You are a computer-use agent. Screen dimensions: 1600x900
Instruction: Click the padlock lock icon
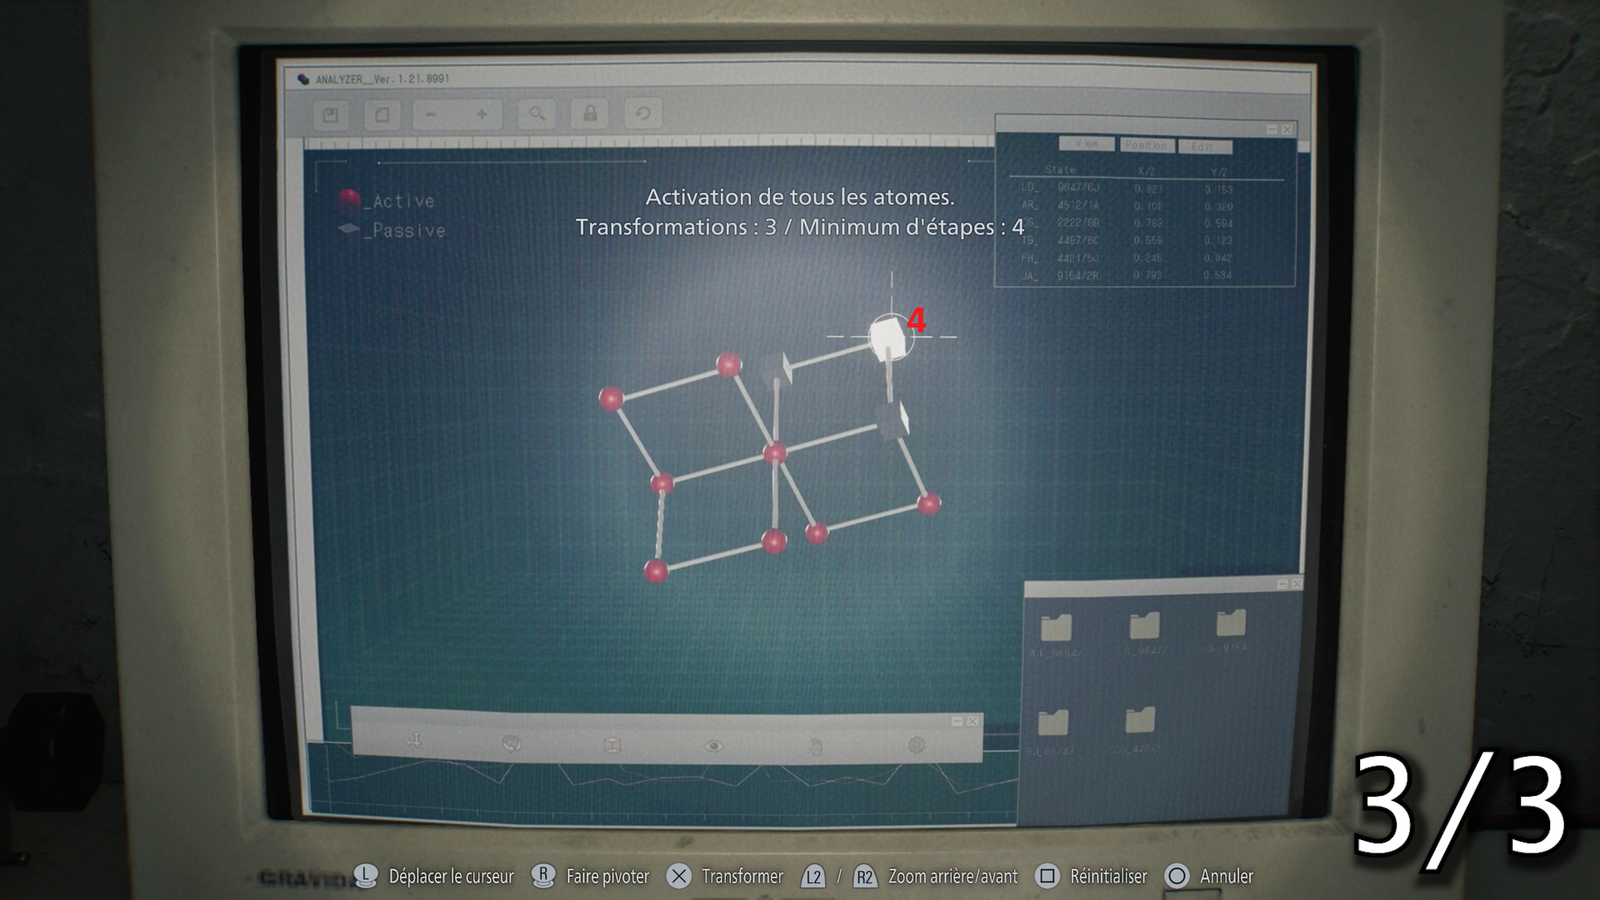[x=590, y=114]
